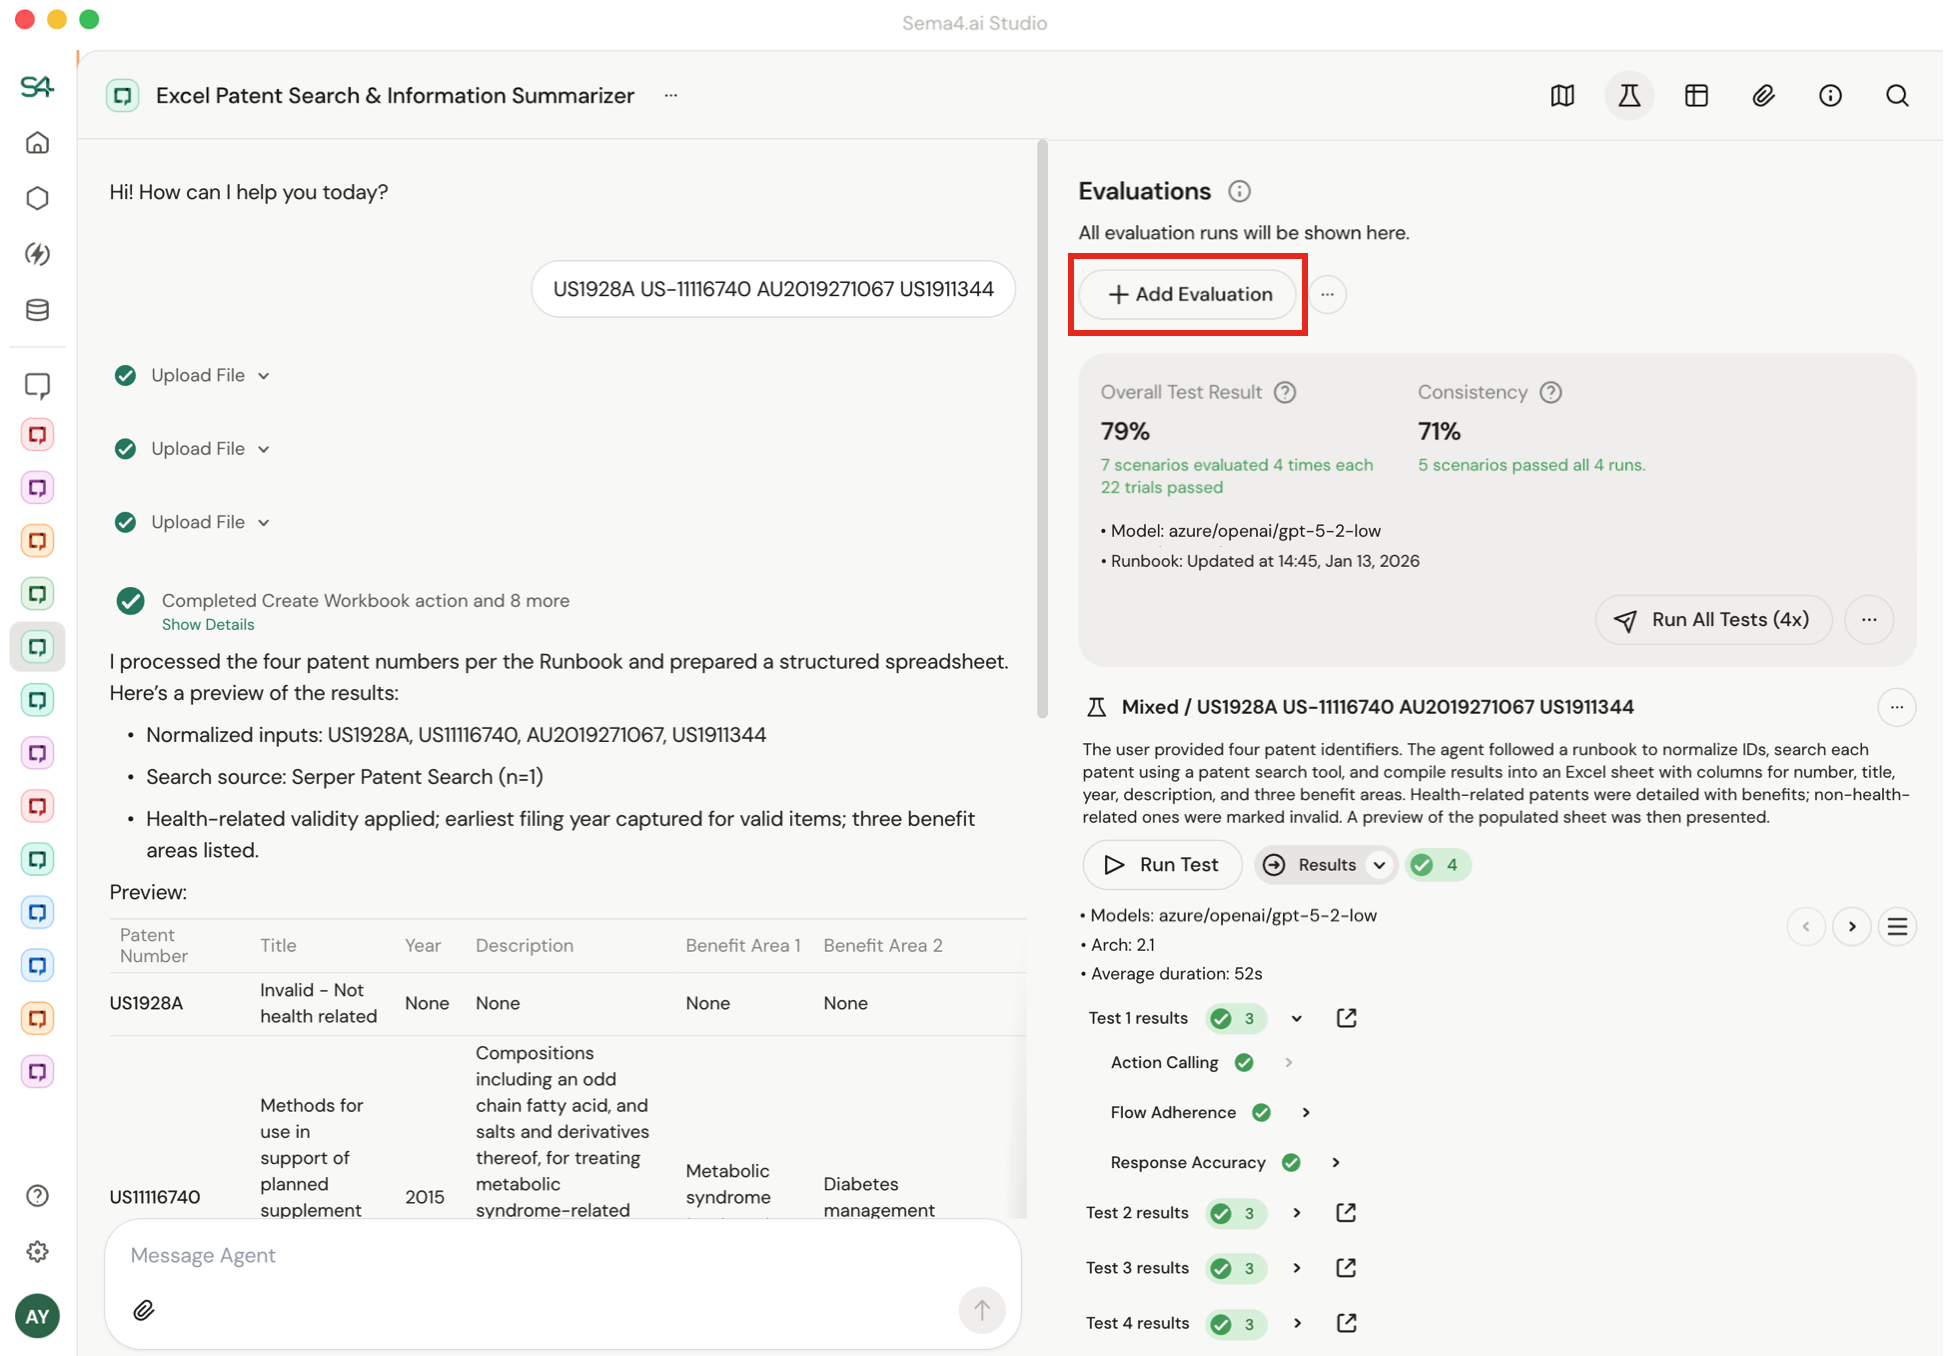Screen dimensions: 1944x1356
Task: Click the Show Details link
Action: click(208, 625)
